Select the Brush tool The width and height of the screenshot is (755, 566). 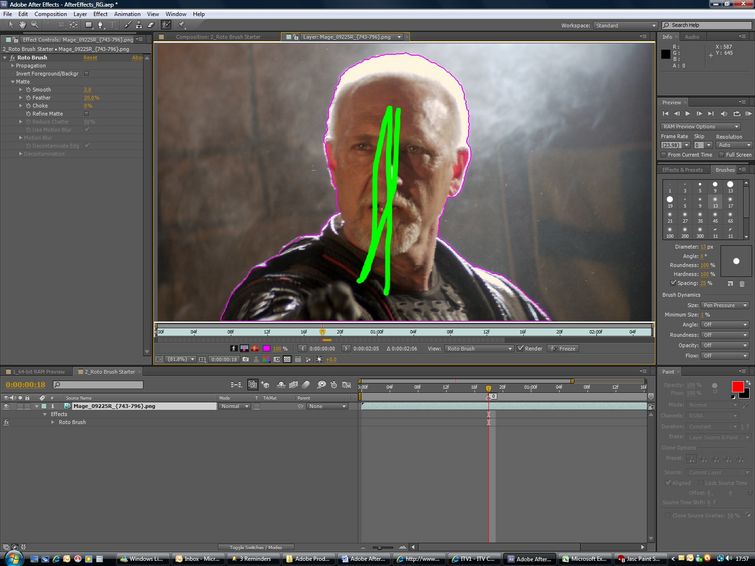[x=128, y=25]
